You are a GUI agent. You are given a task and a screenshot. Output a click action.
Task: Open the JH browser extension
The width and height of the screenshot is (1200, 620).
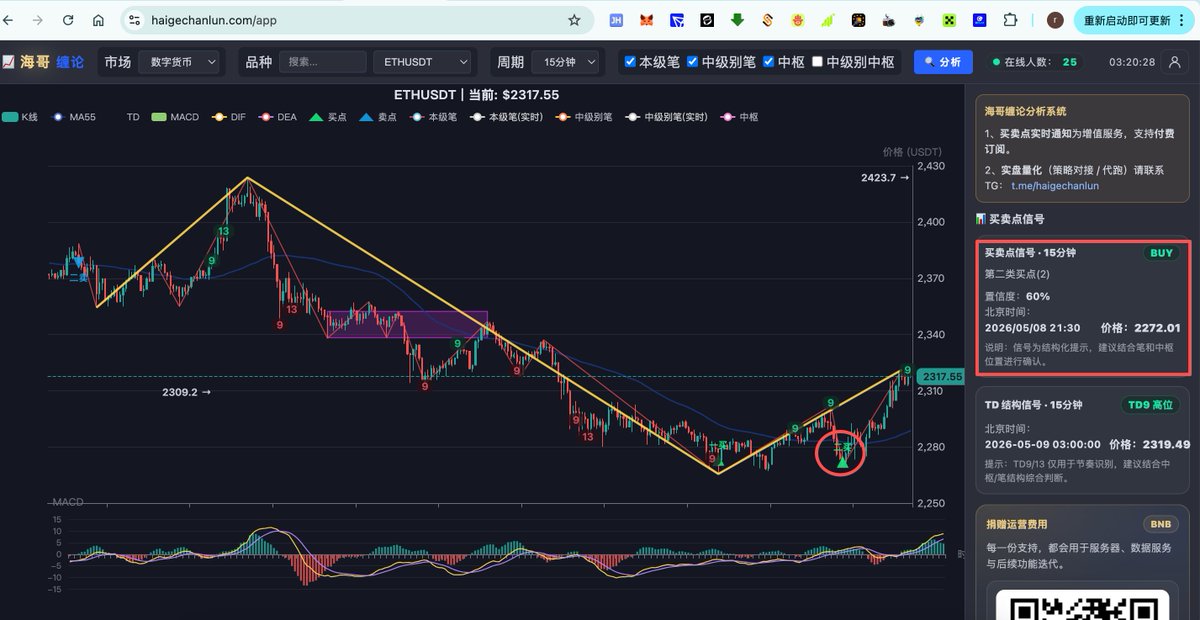tap(616, 20)
